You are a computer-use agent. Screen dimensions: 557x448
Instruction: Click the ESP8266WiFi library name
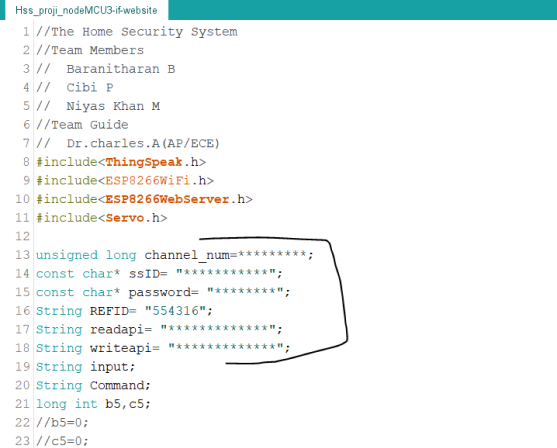point(147,180)
